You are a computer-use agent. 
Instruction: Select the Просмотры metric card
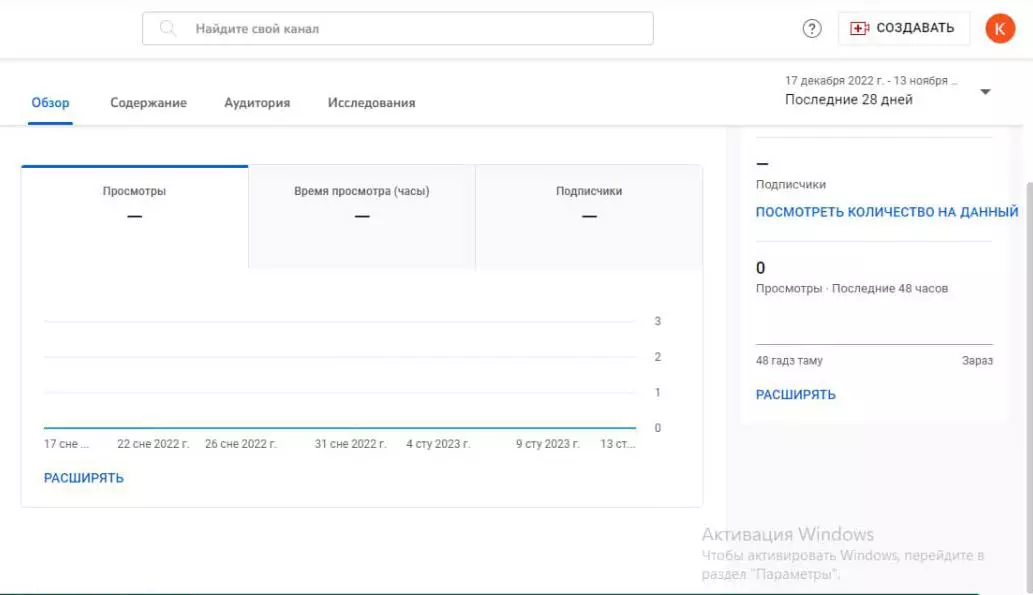134,217
